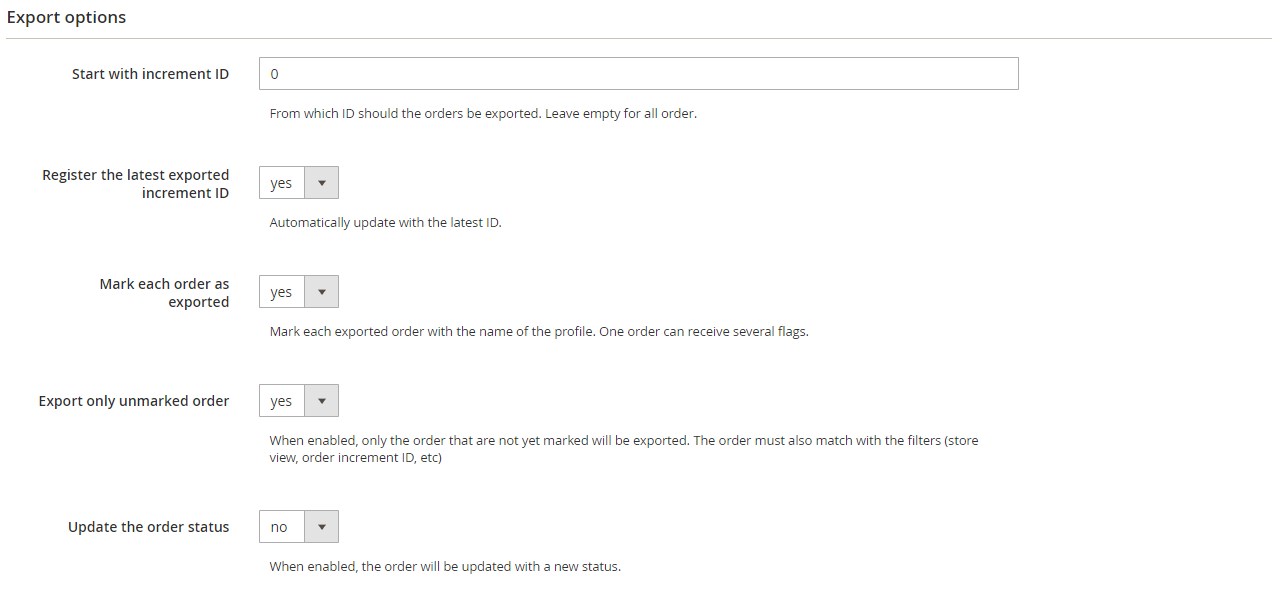The image size is (1281, 597).
Task: Click the arrow next to Update the order status
Action: tap(322, 527)
